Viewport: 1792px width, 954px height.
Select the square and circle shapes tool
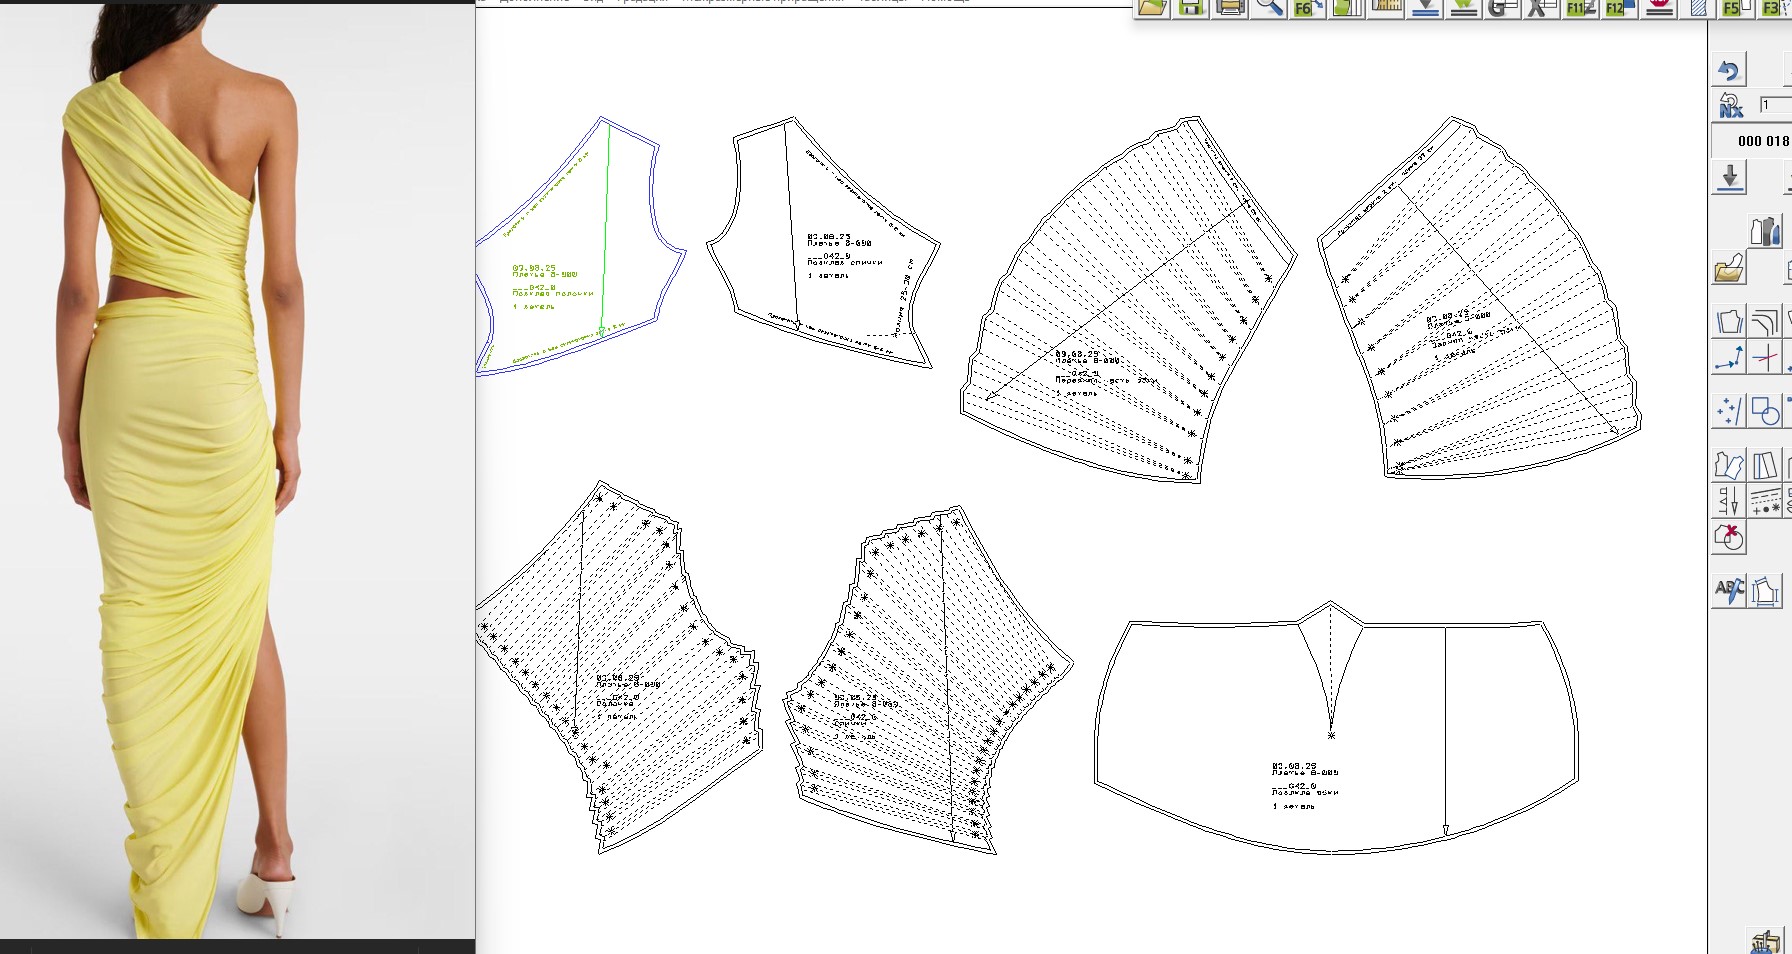(1765, 411)
